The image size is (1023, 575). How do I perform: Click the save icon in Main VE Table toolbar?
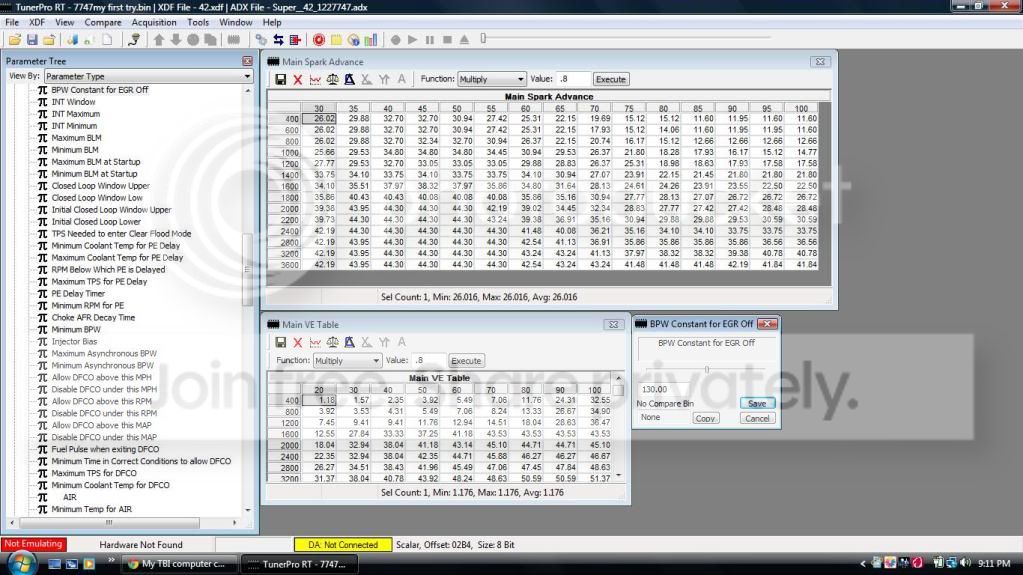coord(281,342)
